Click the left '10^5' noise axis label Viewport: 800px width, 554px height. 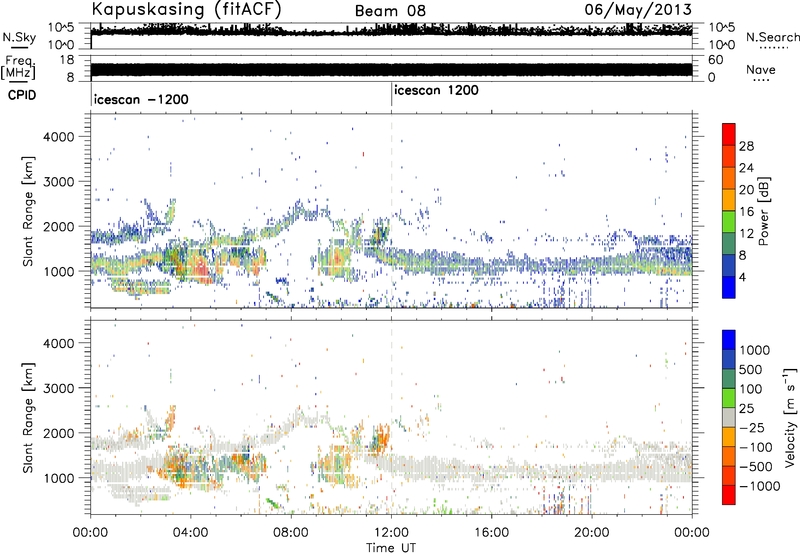pos(61,27)
